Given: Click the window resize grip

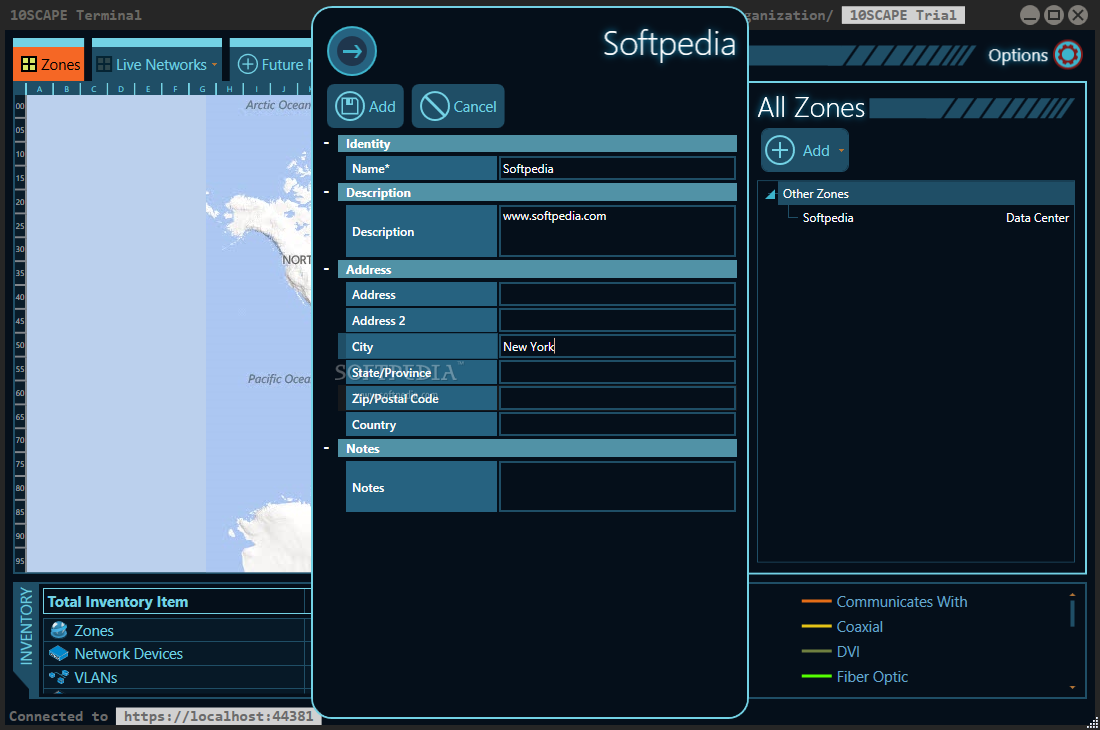Looking at the screenshot, I should [x=1092, y=723].
